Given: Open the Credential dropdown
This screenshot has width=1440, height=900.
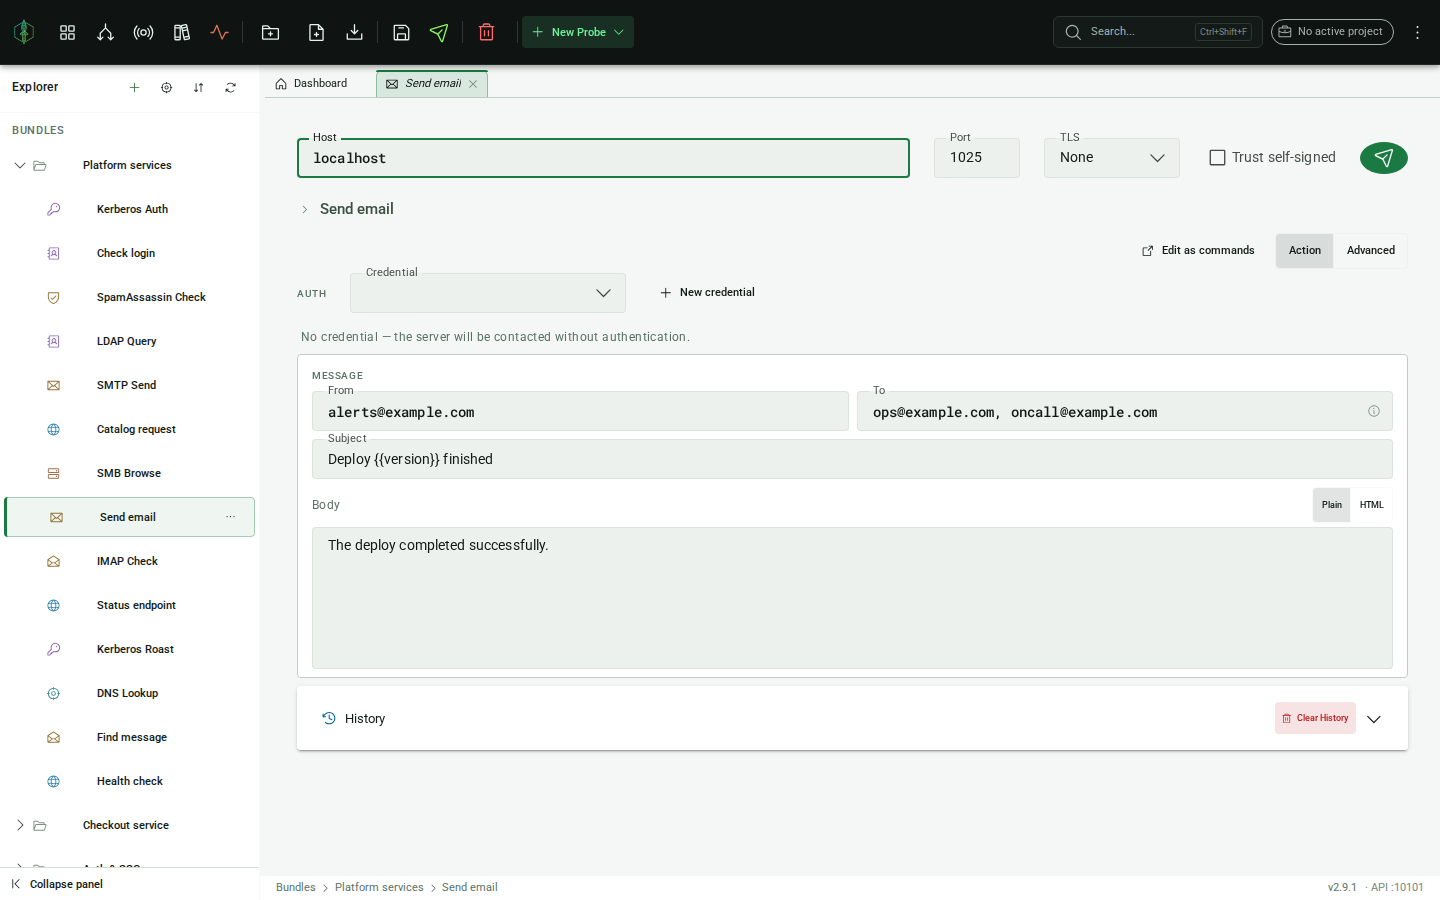Looking at the screenshot, I should (488, 293).
